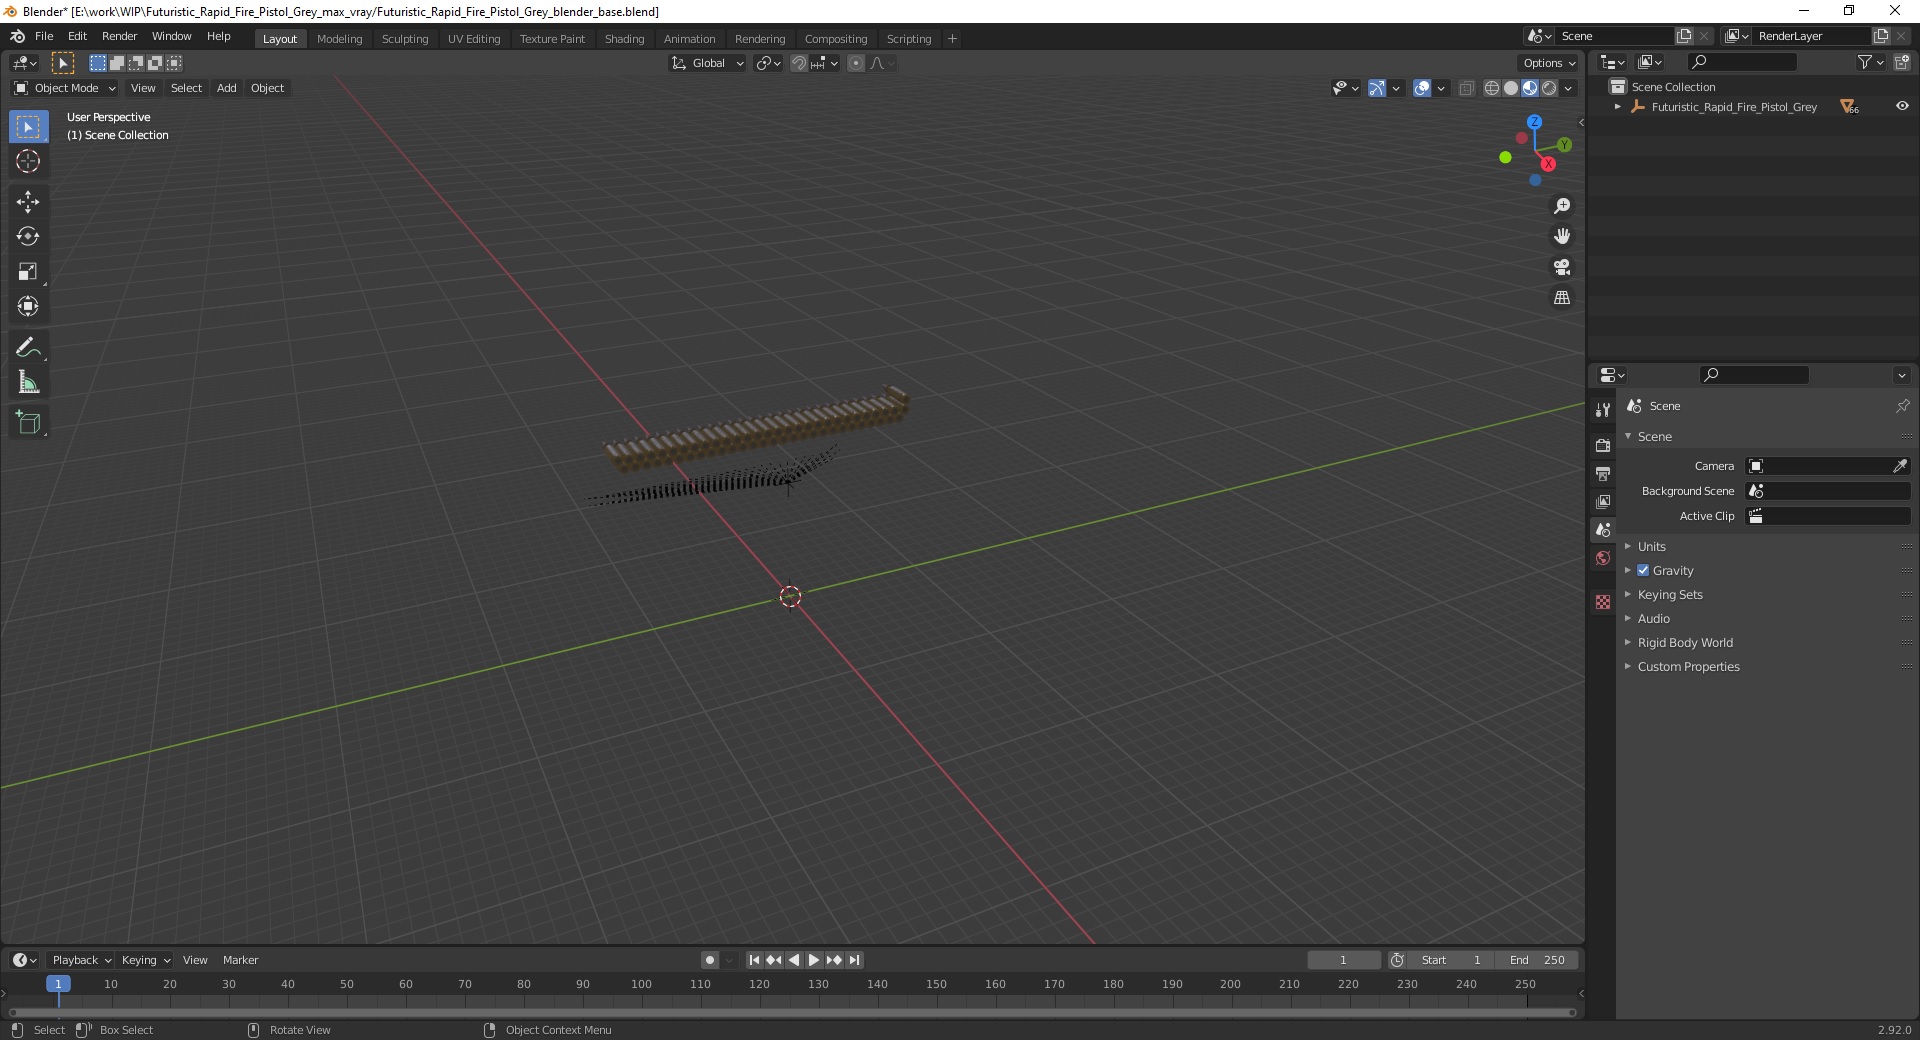
Task: Switch to wireframe viewport shading
Action: tap(1492, 88)
